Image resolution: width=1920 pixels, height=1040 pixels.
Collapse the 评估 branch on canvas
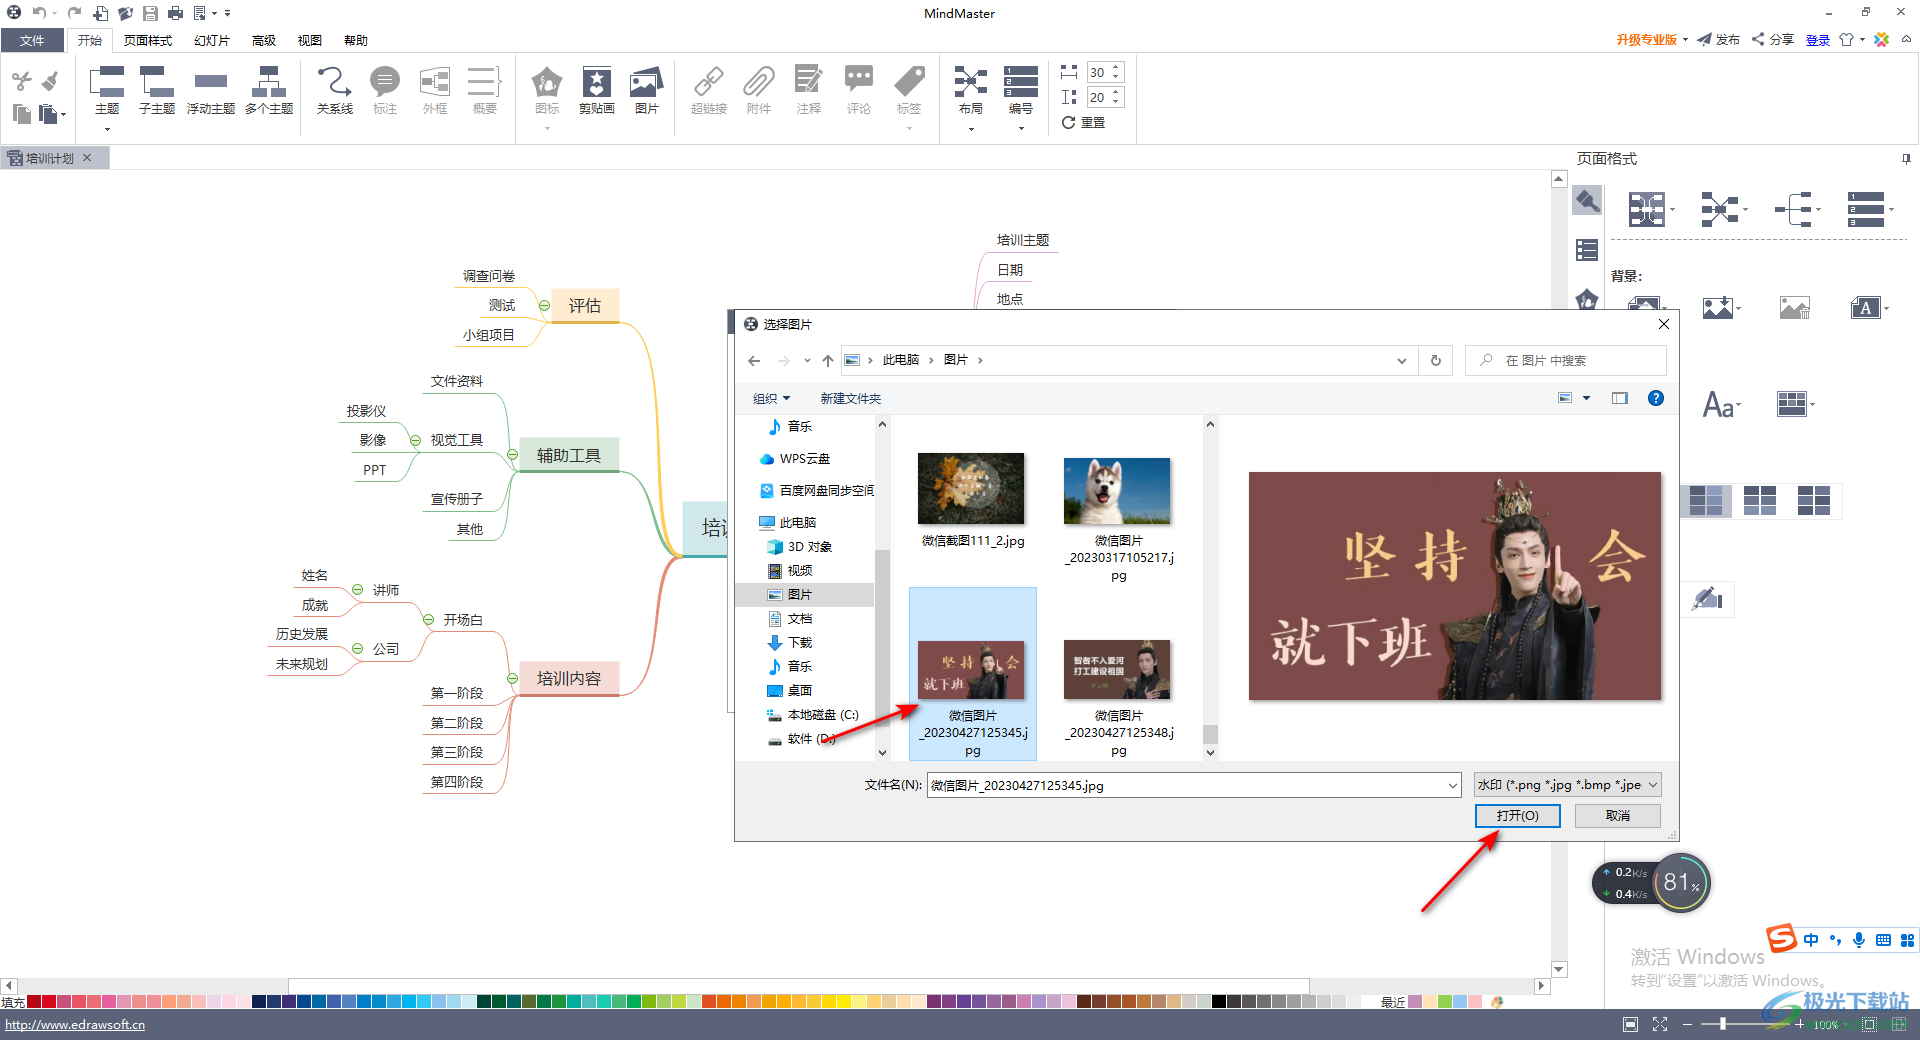coord(544,305)
